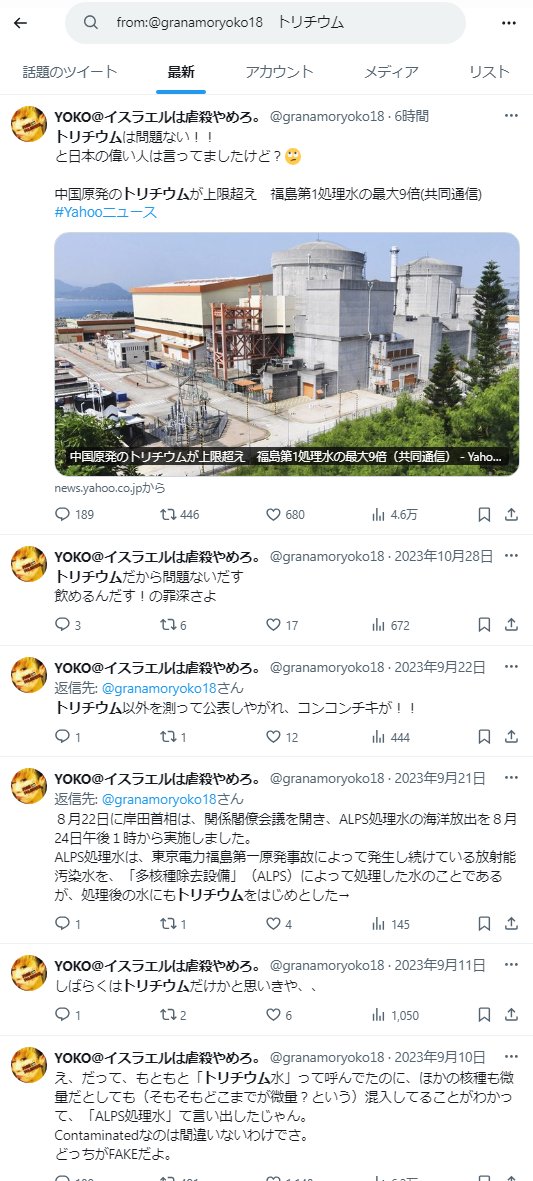Toggle the bookmark on the top Yahoo news tweet
Viewport: 533px width, 1181px height.
tap(484, 514)
